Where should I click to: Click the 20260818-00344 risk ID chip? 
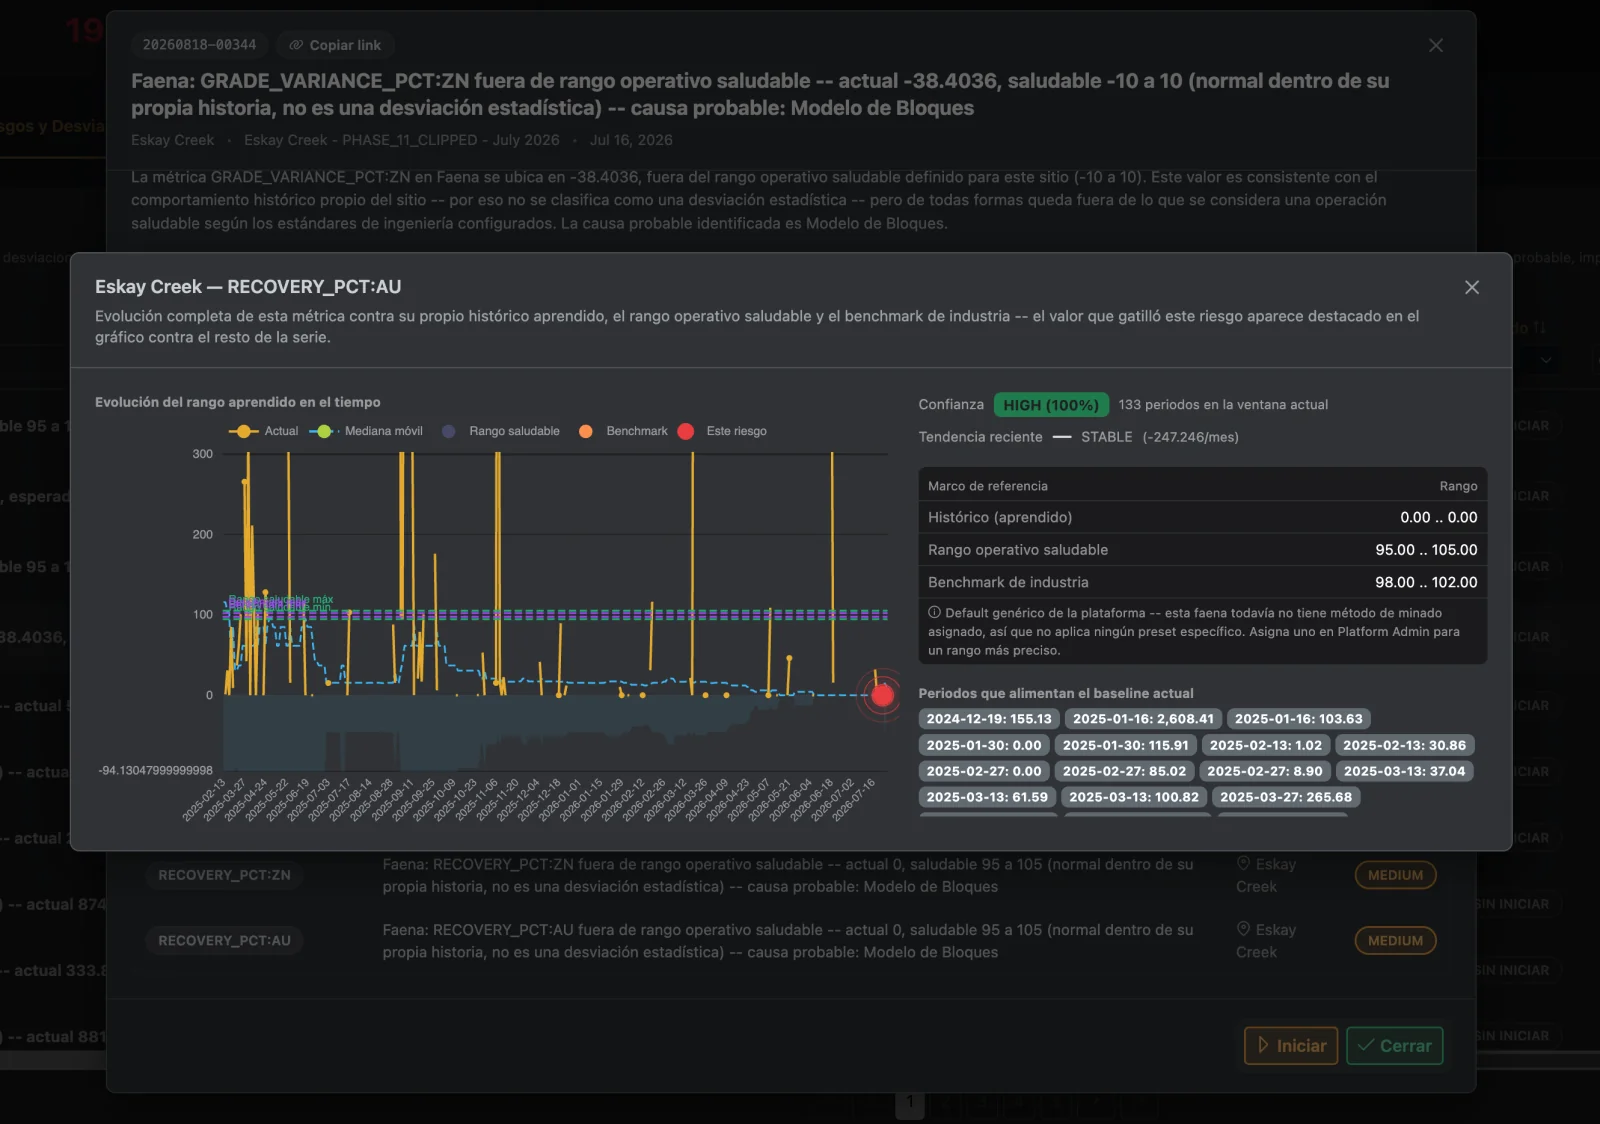[199, 45]
